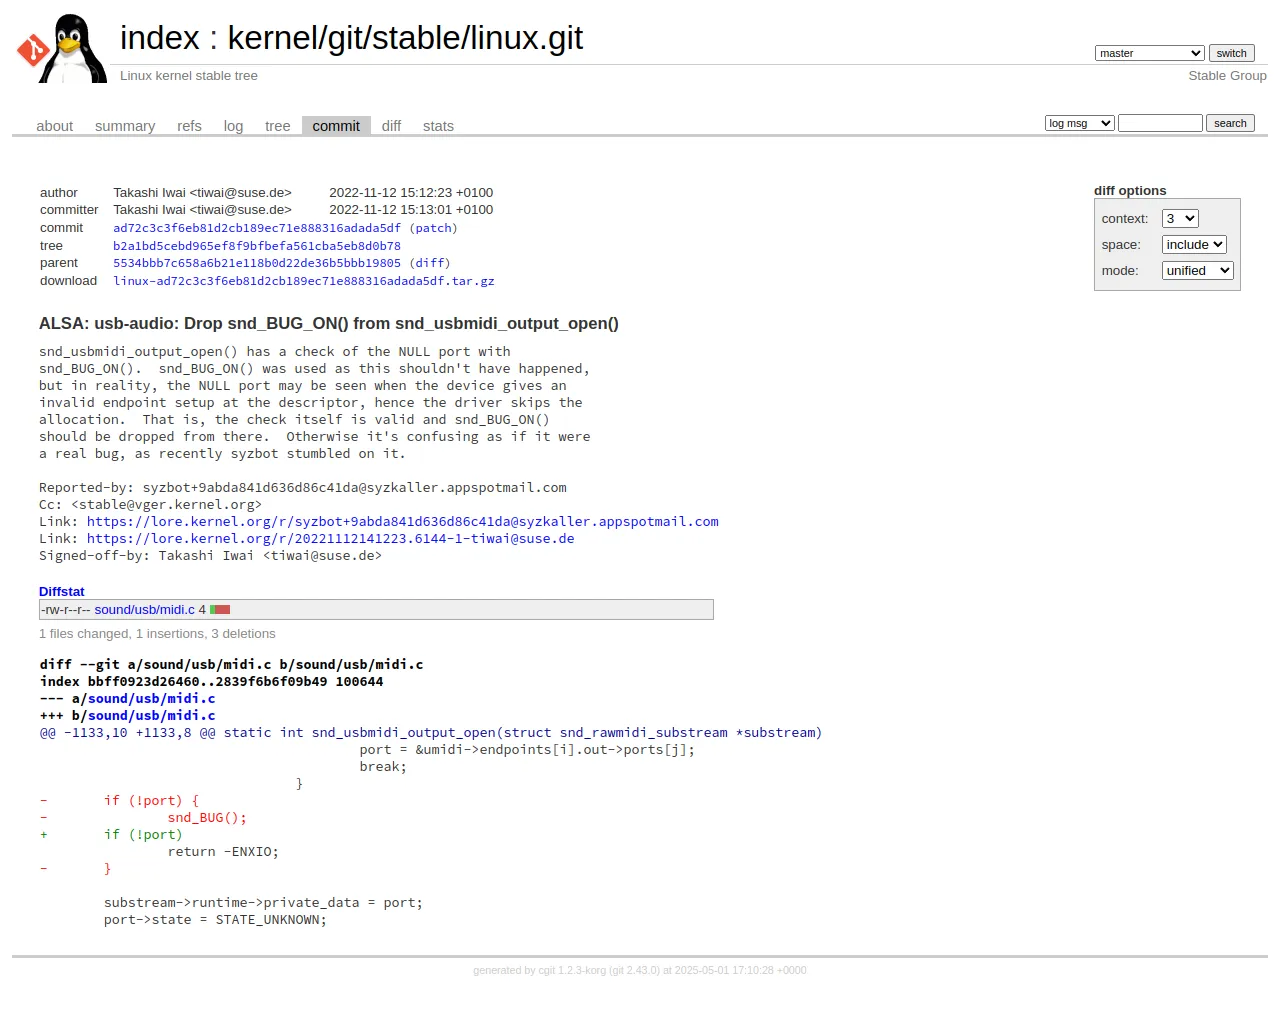
Task: Open the about tab
Action: click(54, 126)
